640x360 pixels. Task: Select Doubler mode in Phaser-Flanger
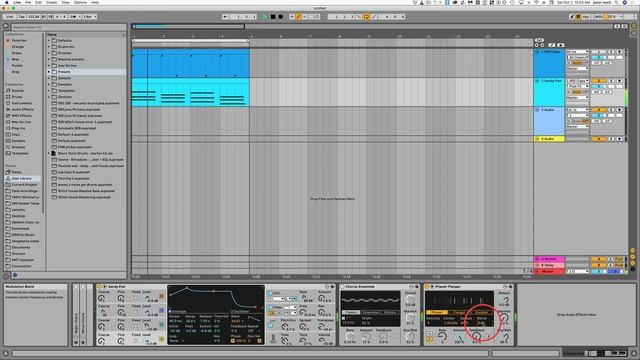coord(482,312)
